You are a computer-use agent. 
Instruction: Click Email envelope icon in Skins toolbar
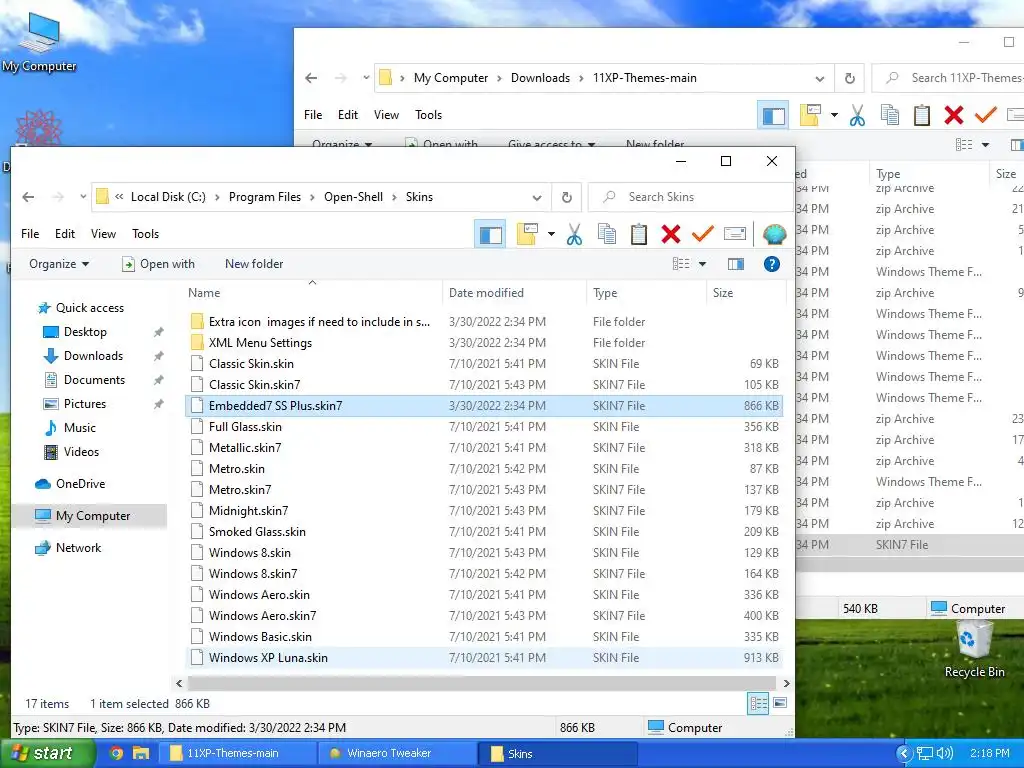735,234
